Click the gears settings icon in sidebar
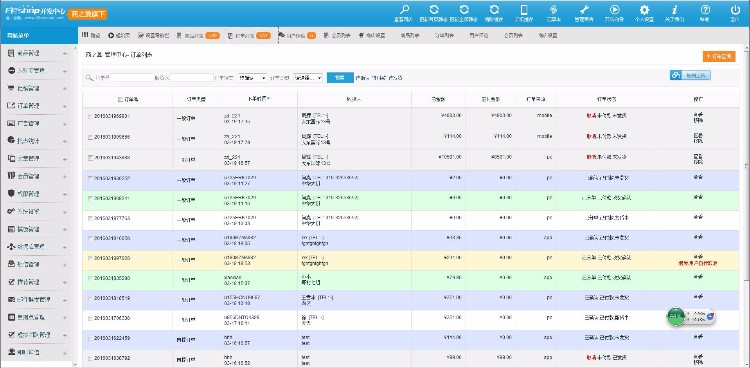This screenshot has height=368, width=750. 11,211
